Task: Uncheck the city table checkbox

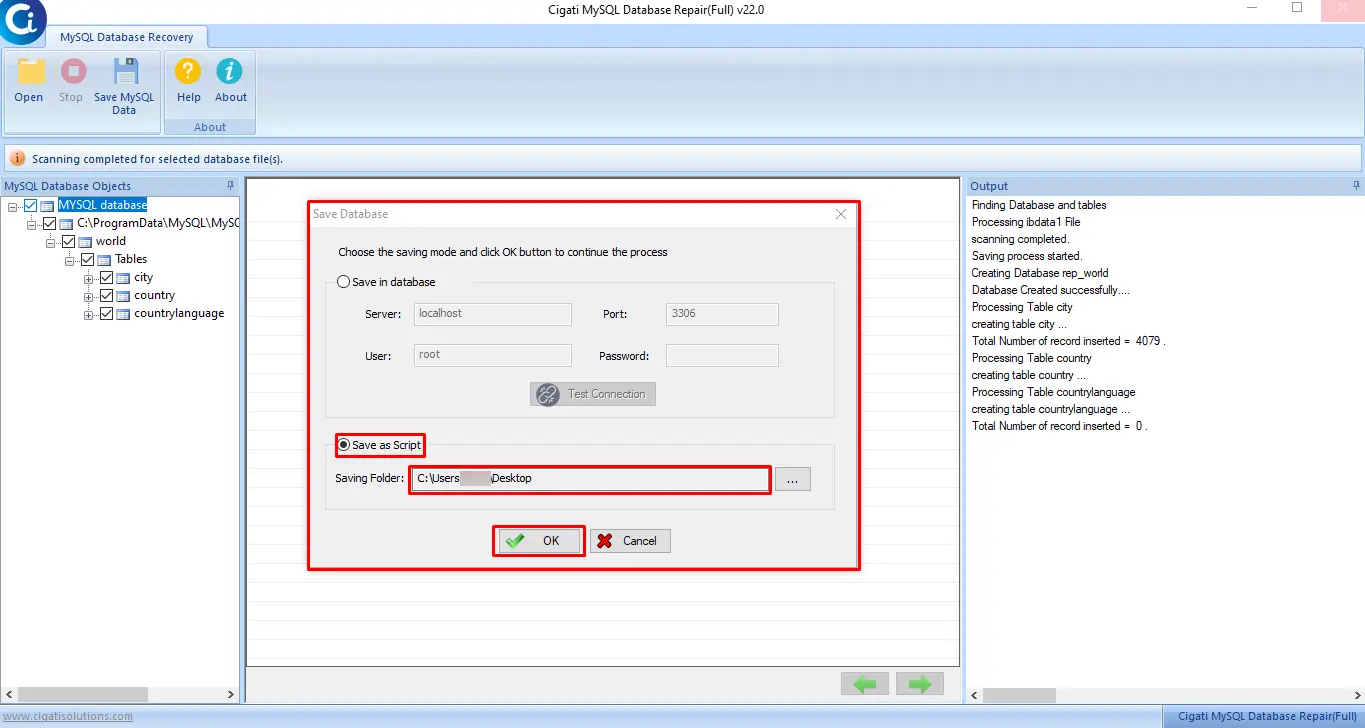Action: coord(106,278)
